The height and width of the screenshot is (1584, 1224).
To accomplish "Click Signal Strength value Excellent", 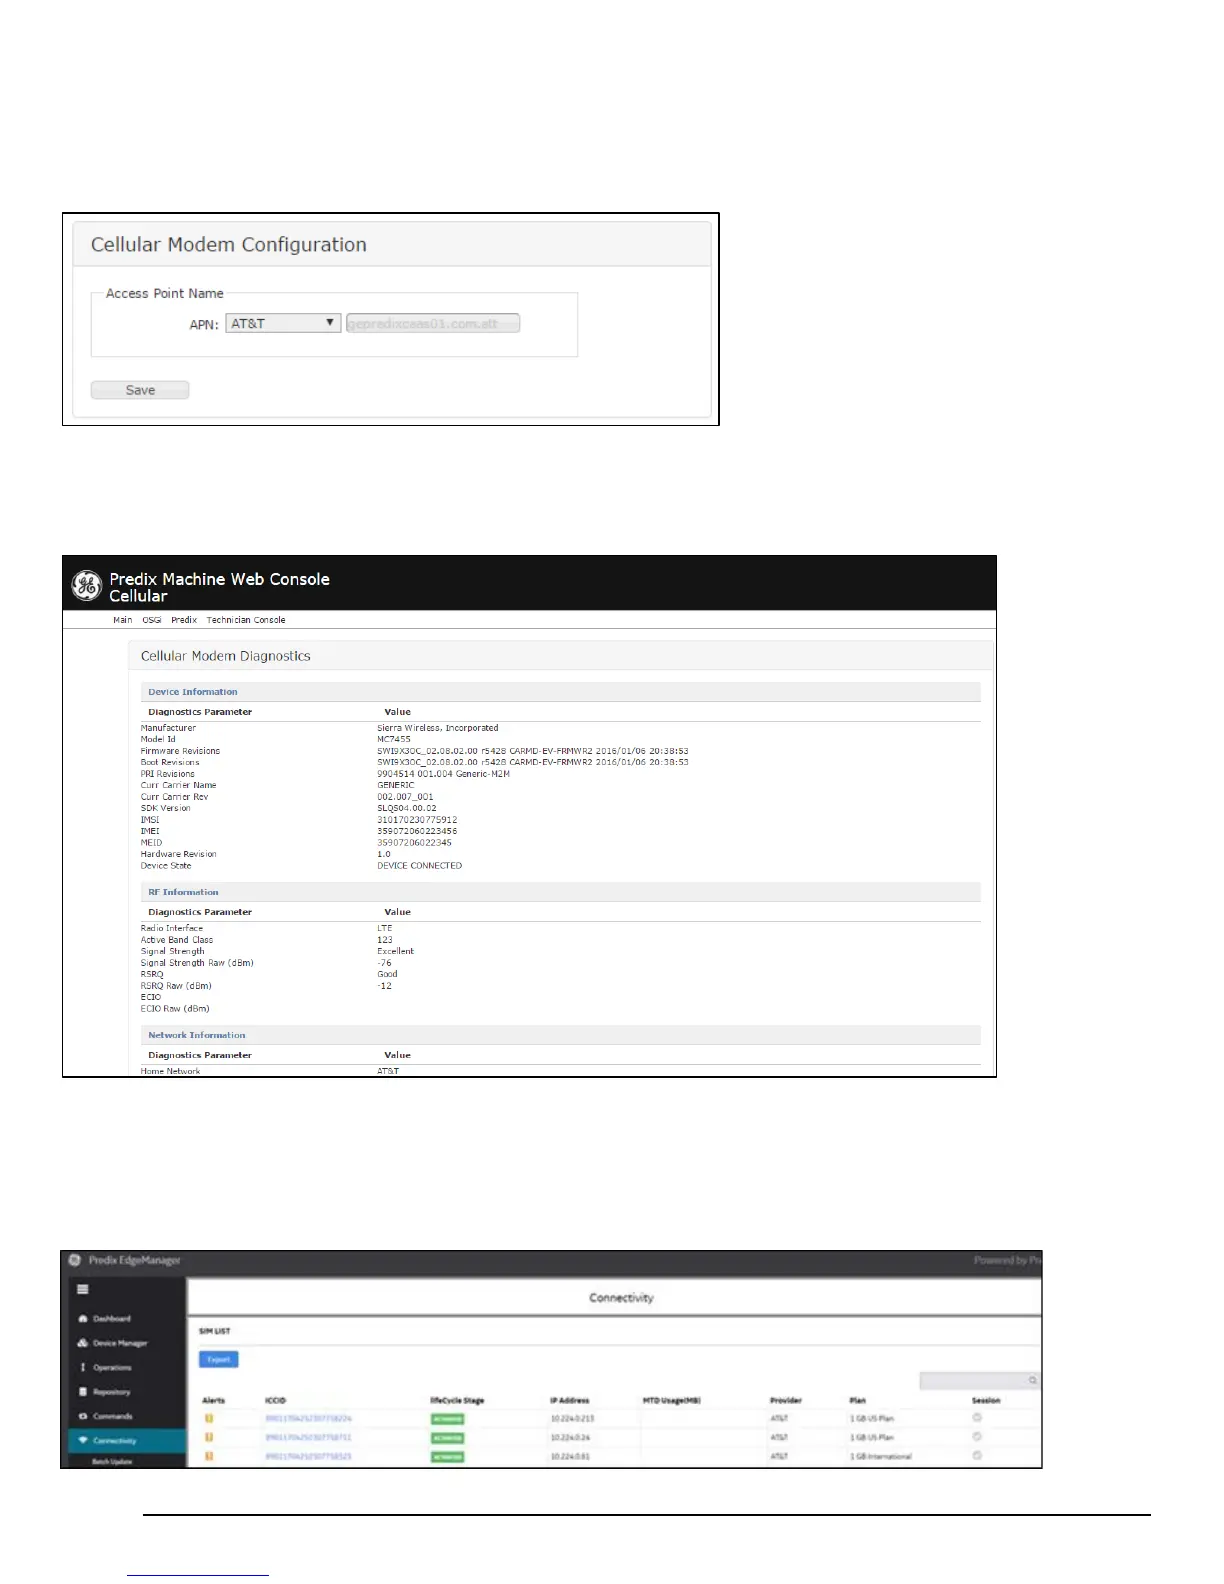I will pyautogui.click(x=396, y=951).
